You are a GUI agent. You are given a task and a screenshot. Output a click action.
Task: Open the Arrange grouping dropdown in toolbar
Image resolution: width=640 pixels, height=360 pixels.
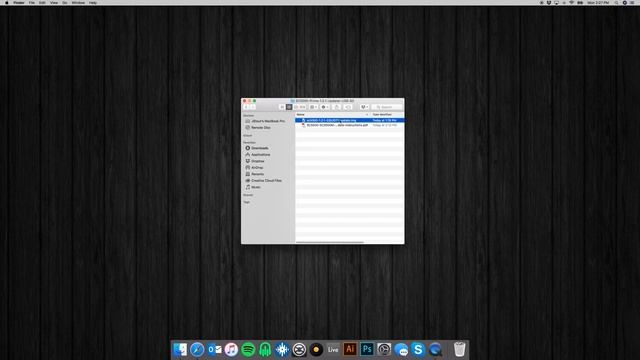click(313, 107)
